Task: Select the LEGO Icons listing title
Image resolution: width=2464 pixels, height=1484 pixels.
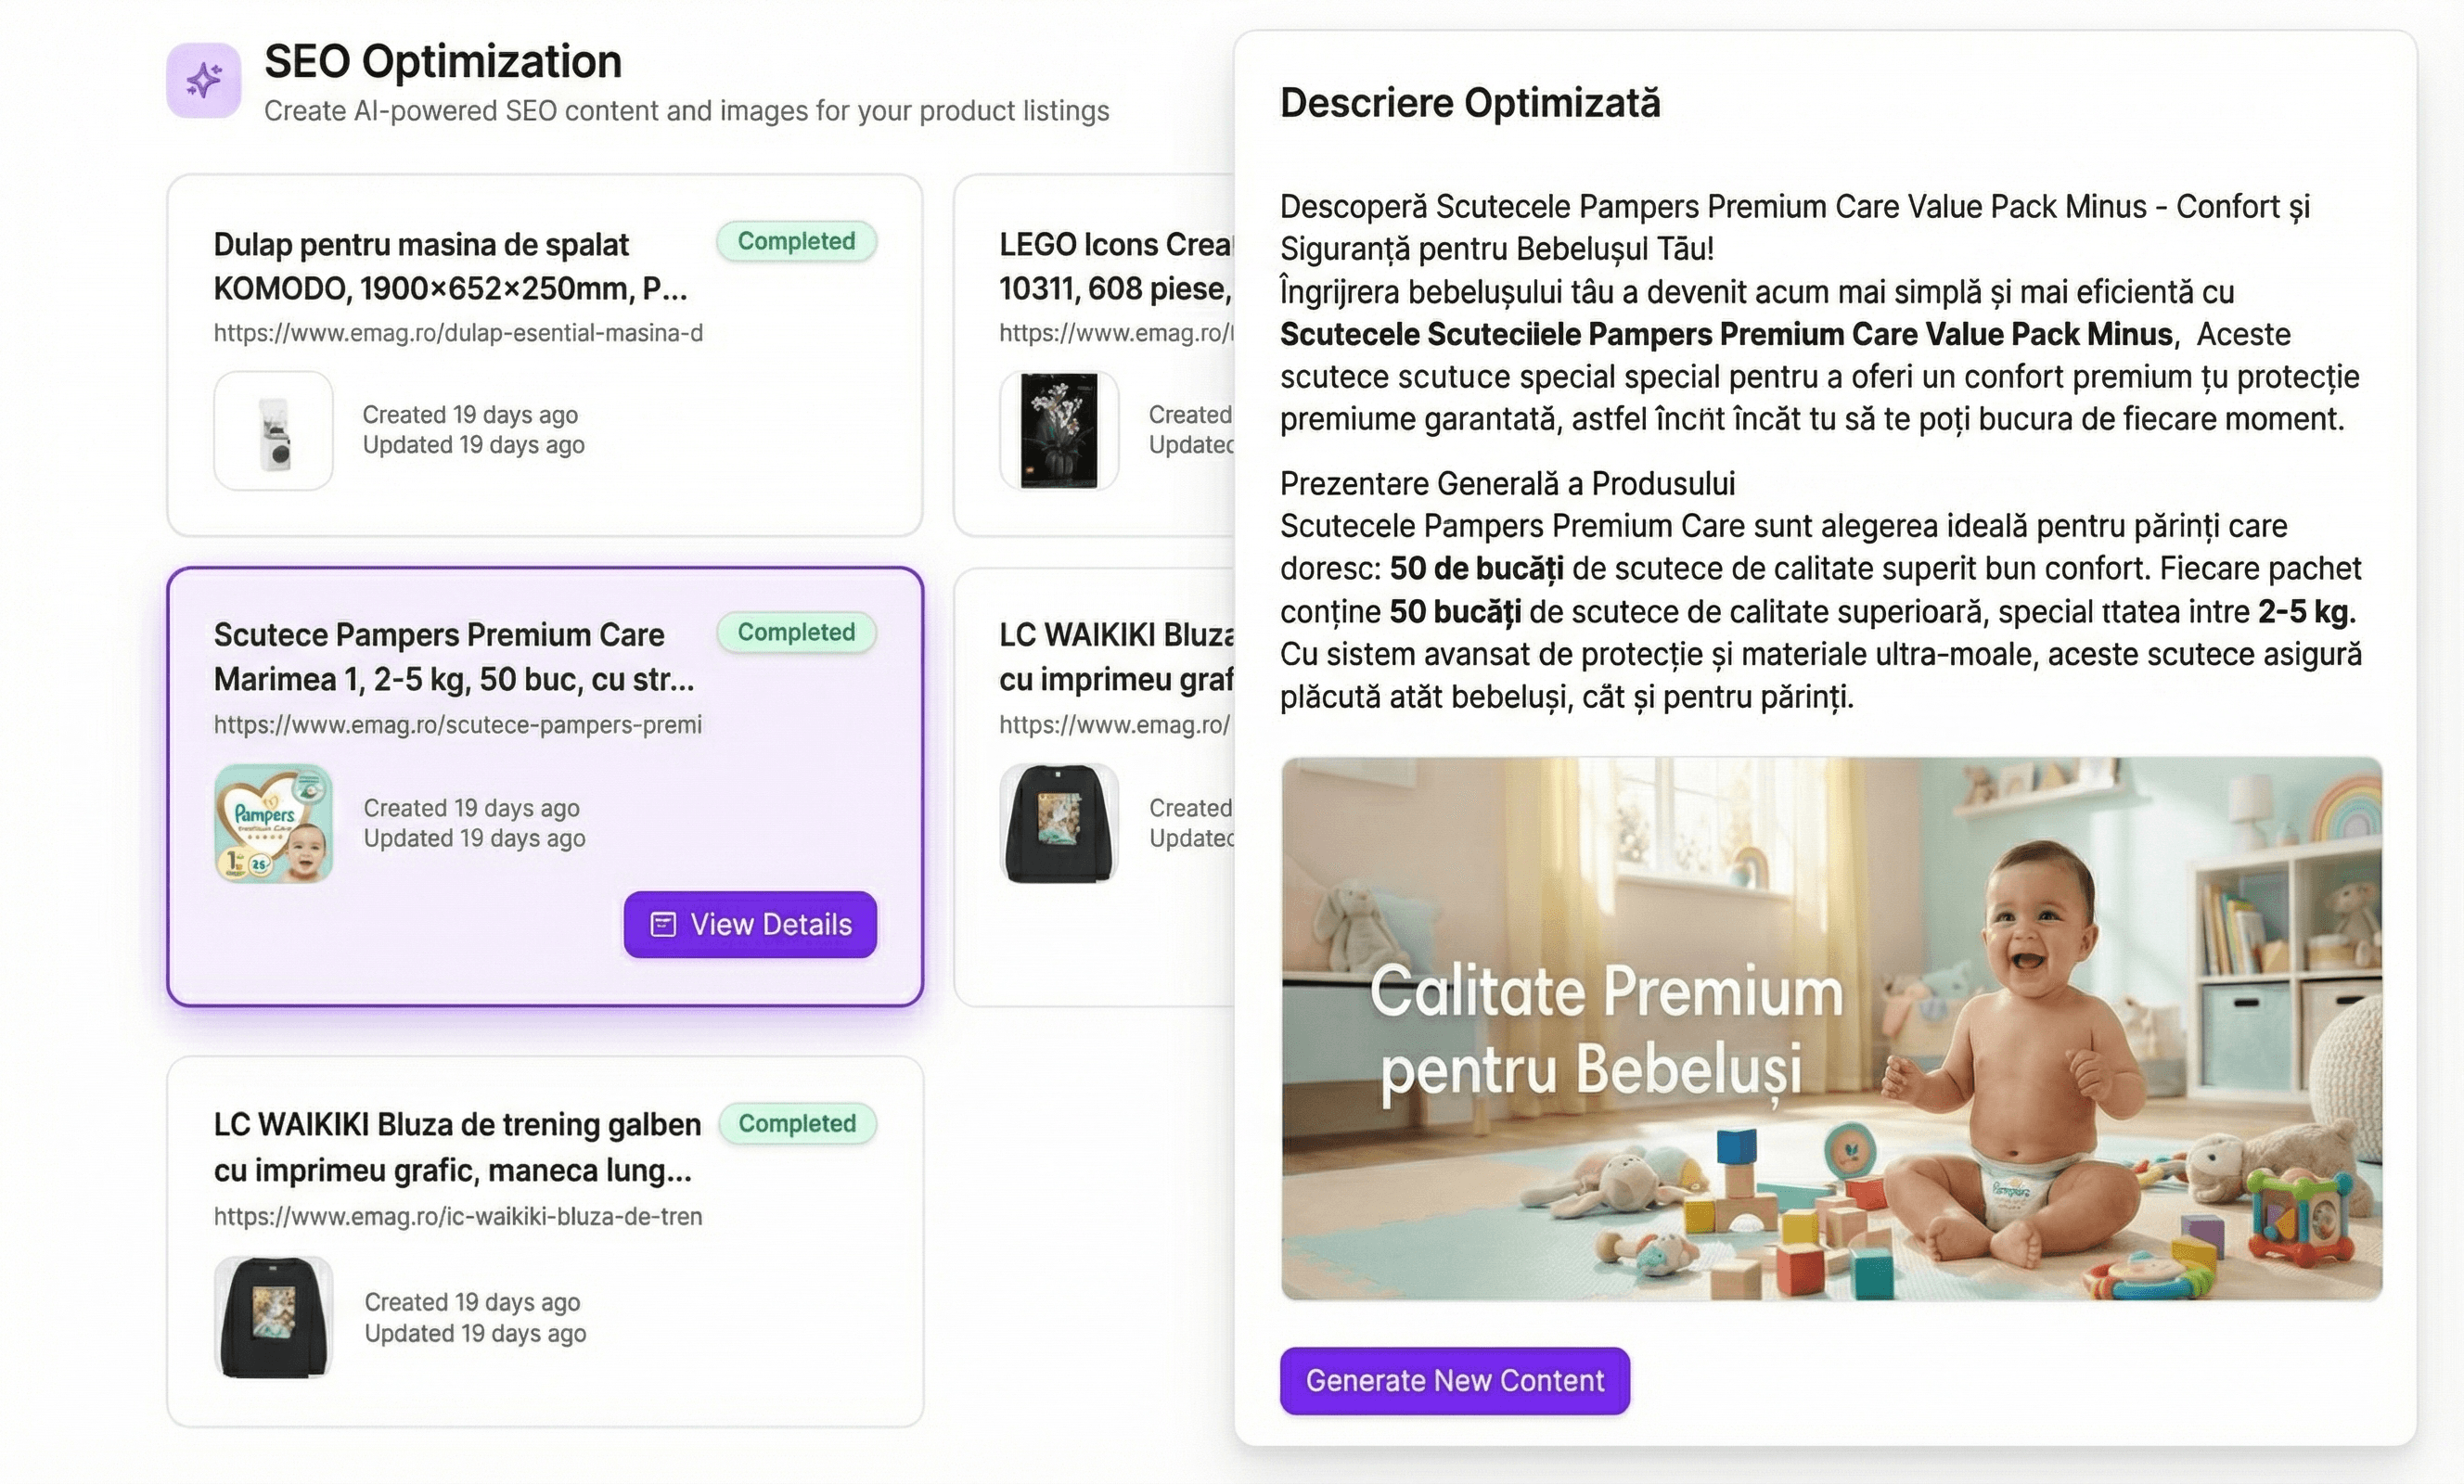Action: (1115, 266)
